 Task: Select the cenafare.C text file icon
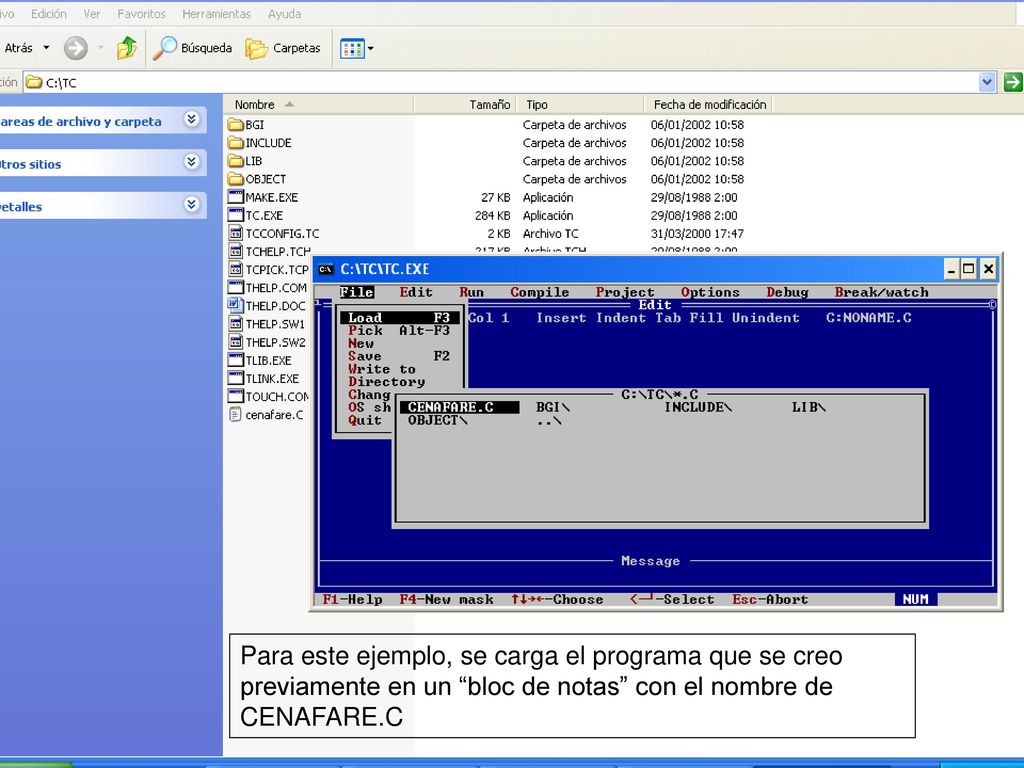point(236,415)
